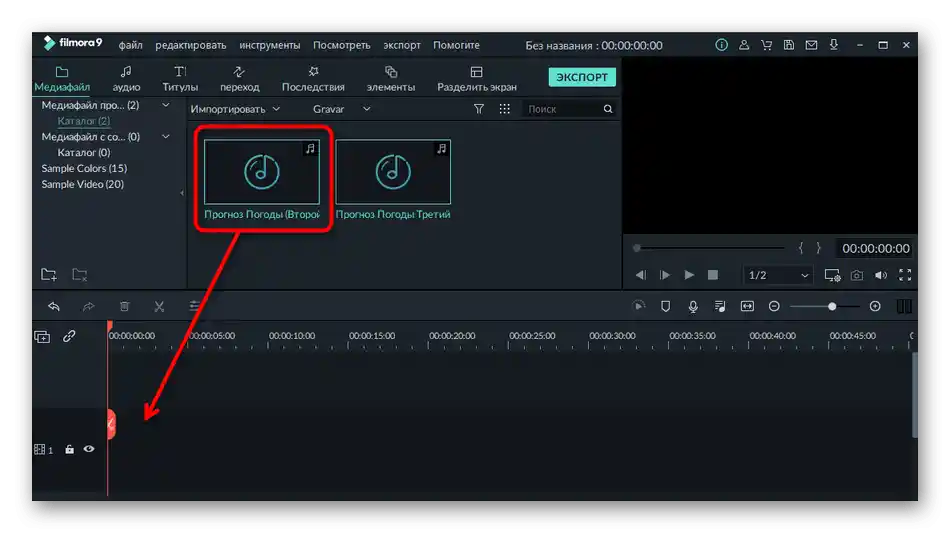
Task: Hide track 1 with eye icon
Action: tap(89, 449)
